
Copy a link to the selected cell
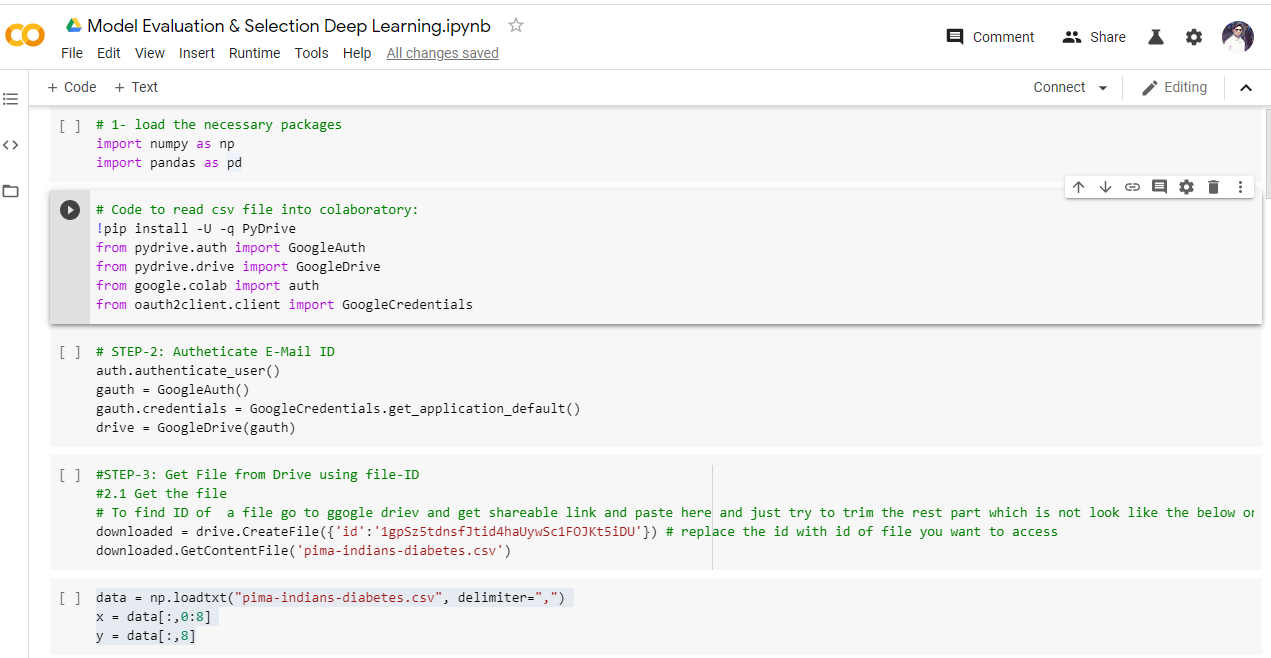(x=1131, y=186)
